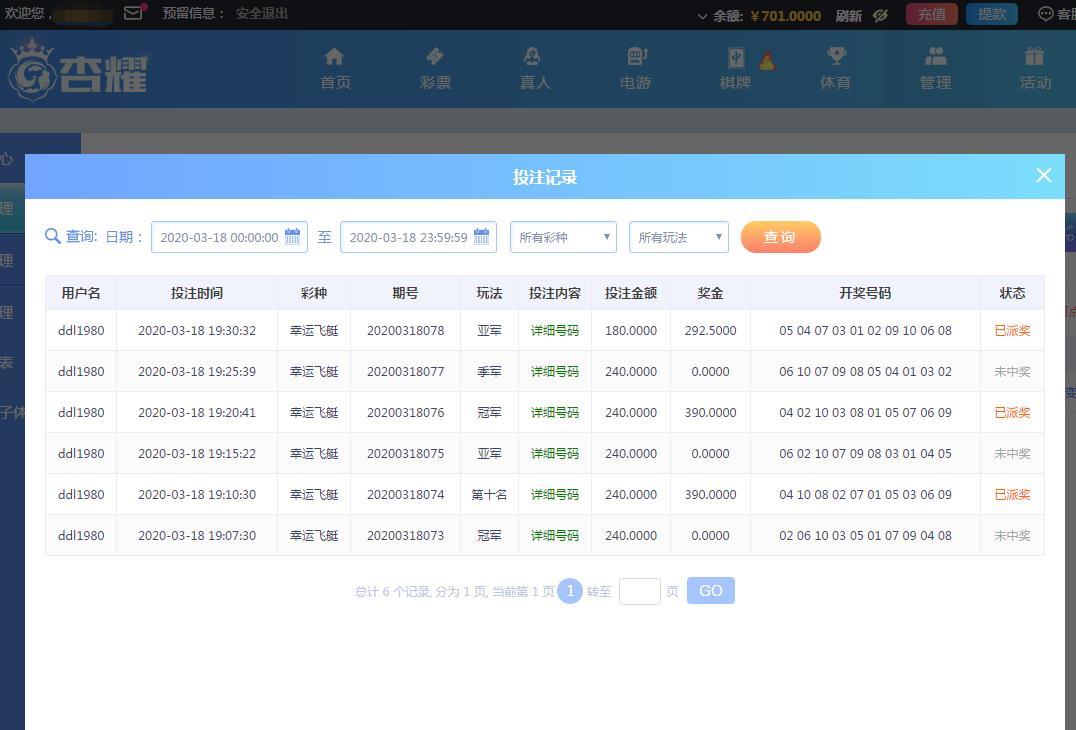Open the 首页 home icon

point(335,57)
